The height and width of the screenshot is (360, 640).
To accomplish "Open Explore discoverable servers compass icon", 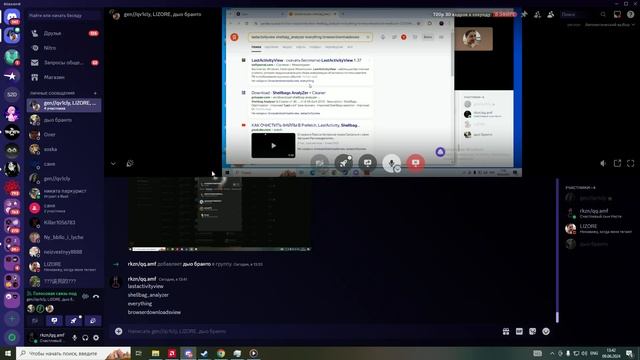I will (12, 337).
